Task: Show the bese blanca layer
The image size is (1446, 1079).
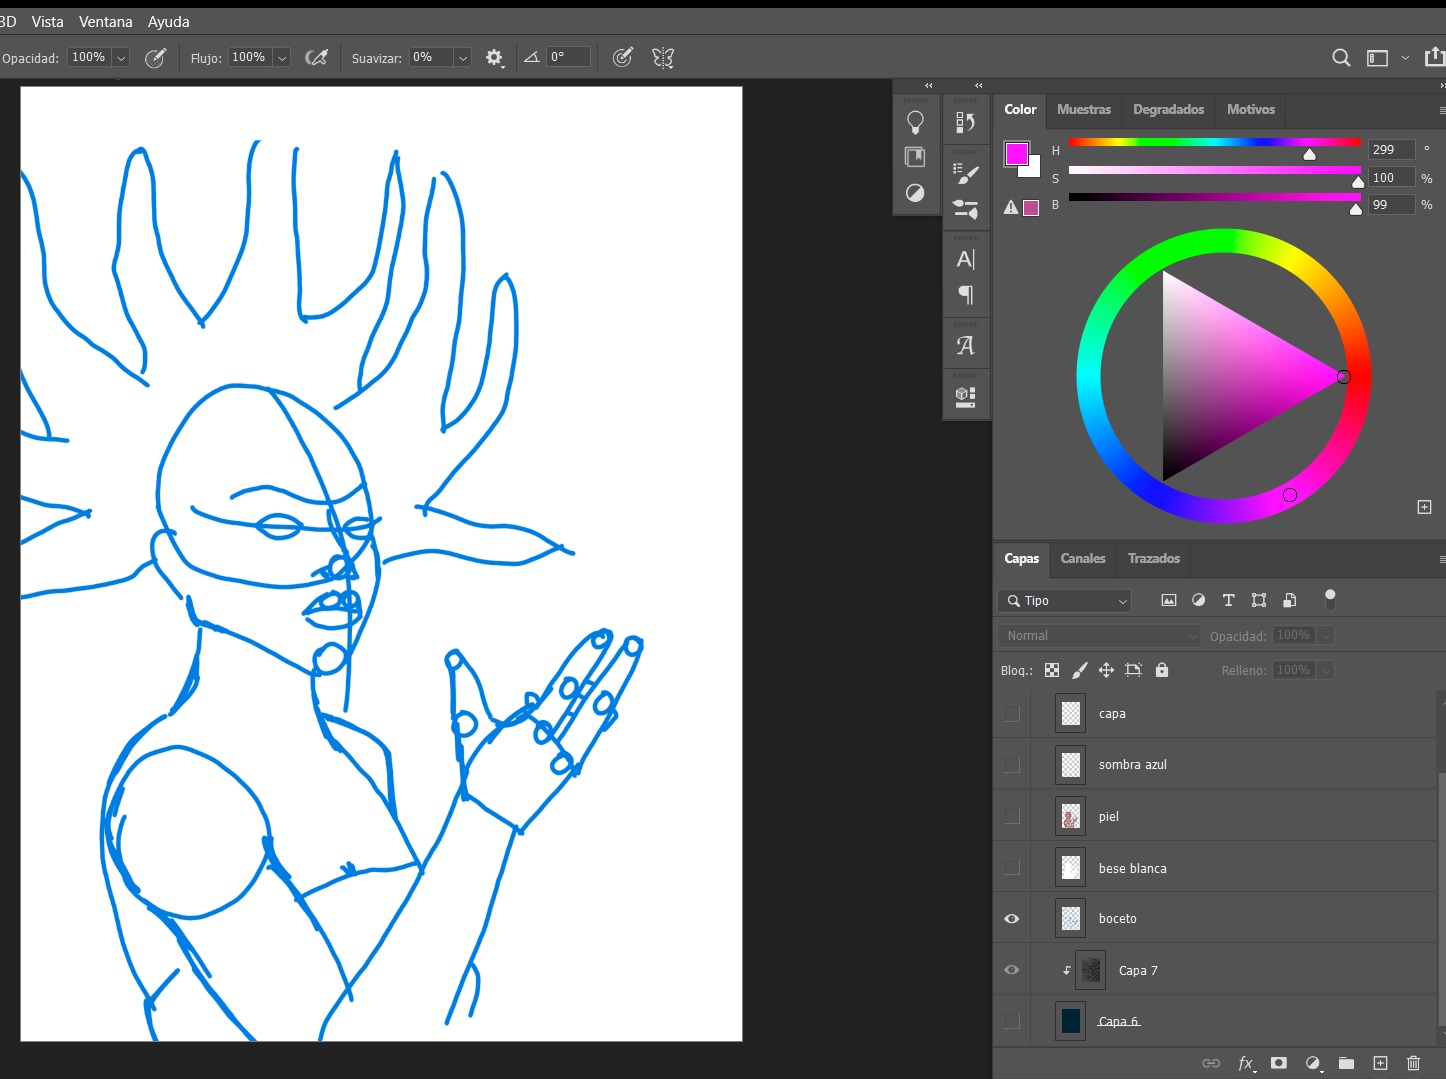Action: (1012, 867)
